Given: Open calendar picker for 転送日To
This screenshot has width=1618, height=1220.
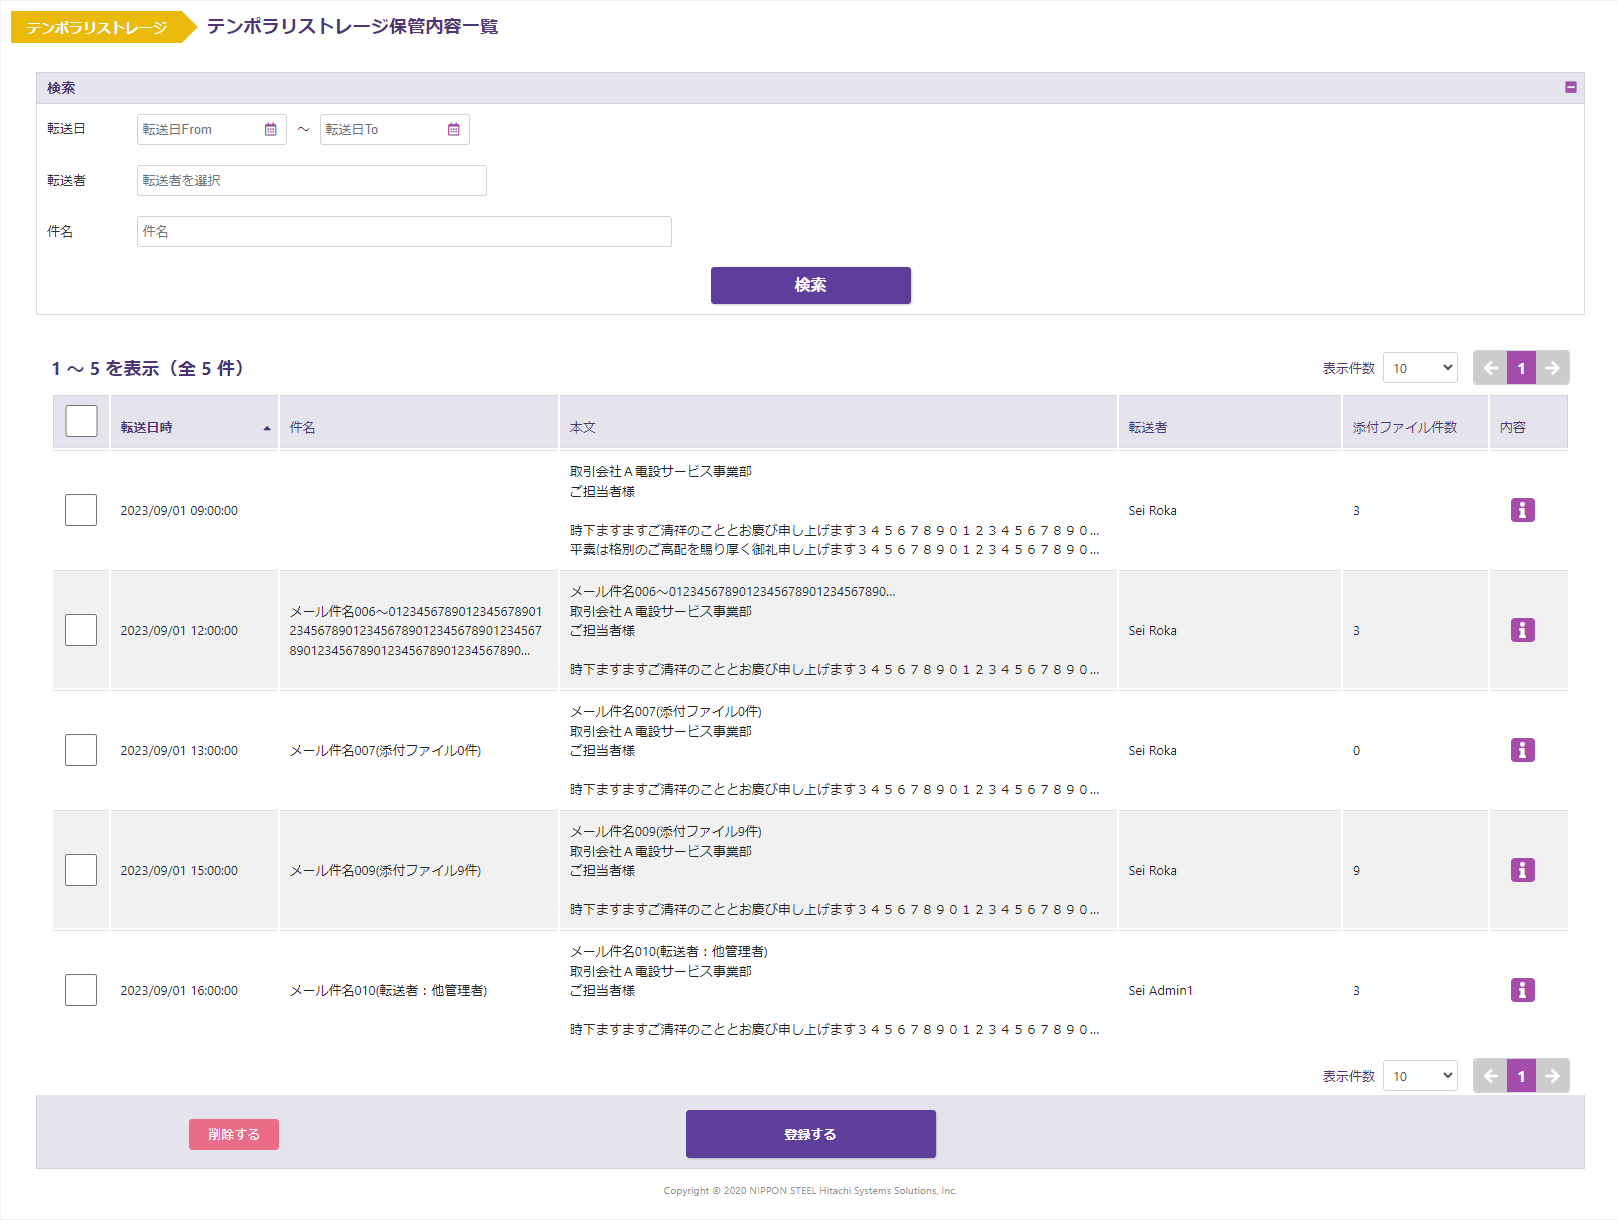Looking at the screenshot, I should (x=453, y=130).
